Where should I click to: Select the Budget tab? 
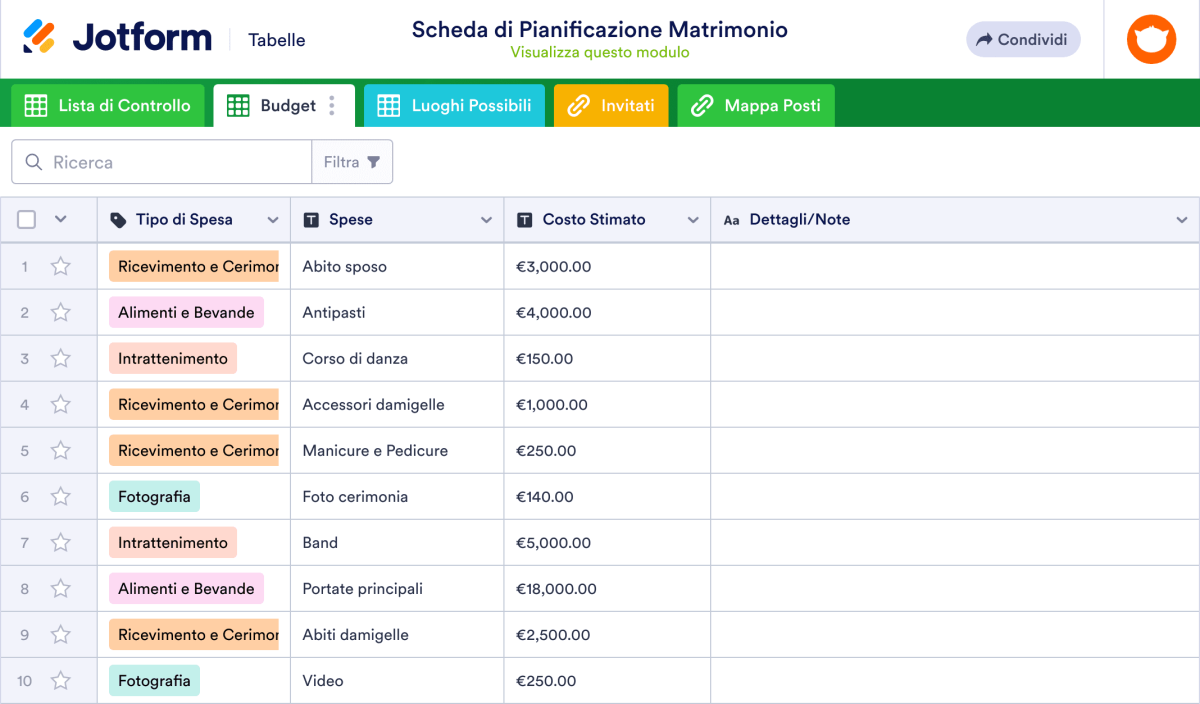284,105
